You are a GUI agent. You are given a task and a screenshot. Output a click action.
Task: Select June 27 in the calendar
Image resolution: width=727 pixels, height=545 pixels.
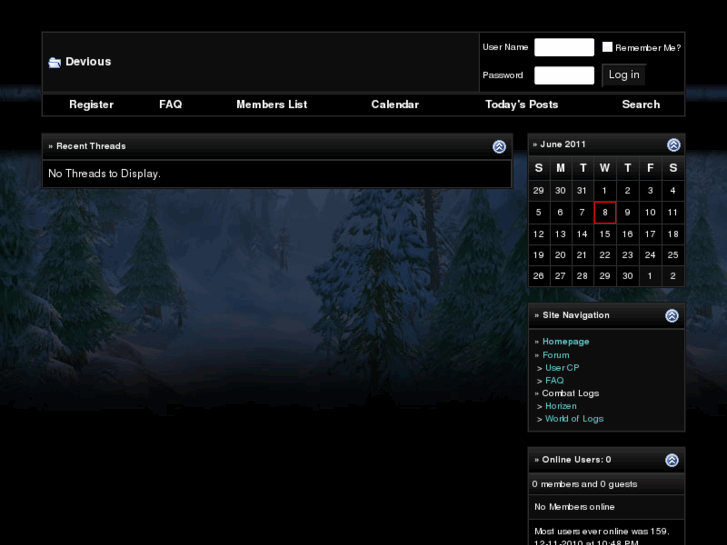561,276
